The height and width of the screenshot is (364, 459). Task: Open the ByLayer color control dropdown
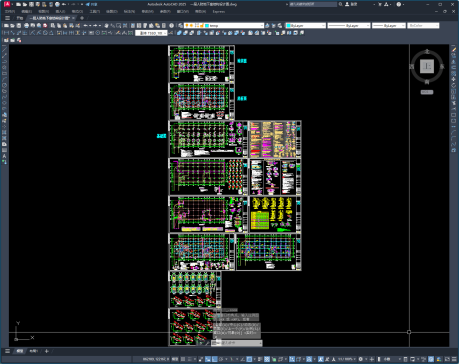tap(305, 25)
